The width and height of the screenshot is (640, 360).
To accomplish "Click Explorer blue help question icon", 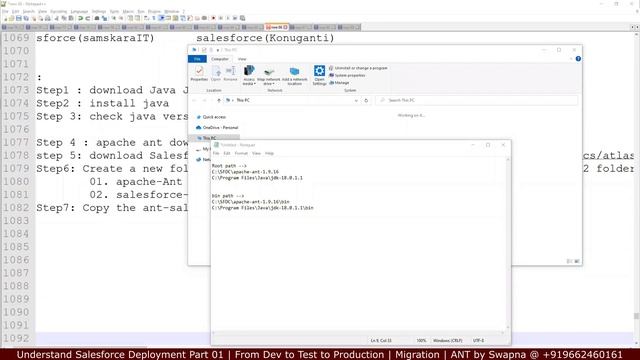I will click(x=578, y=59).
